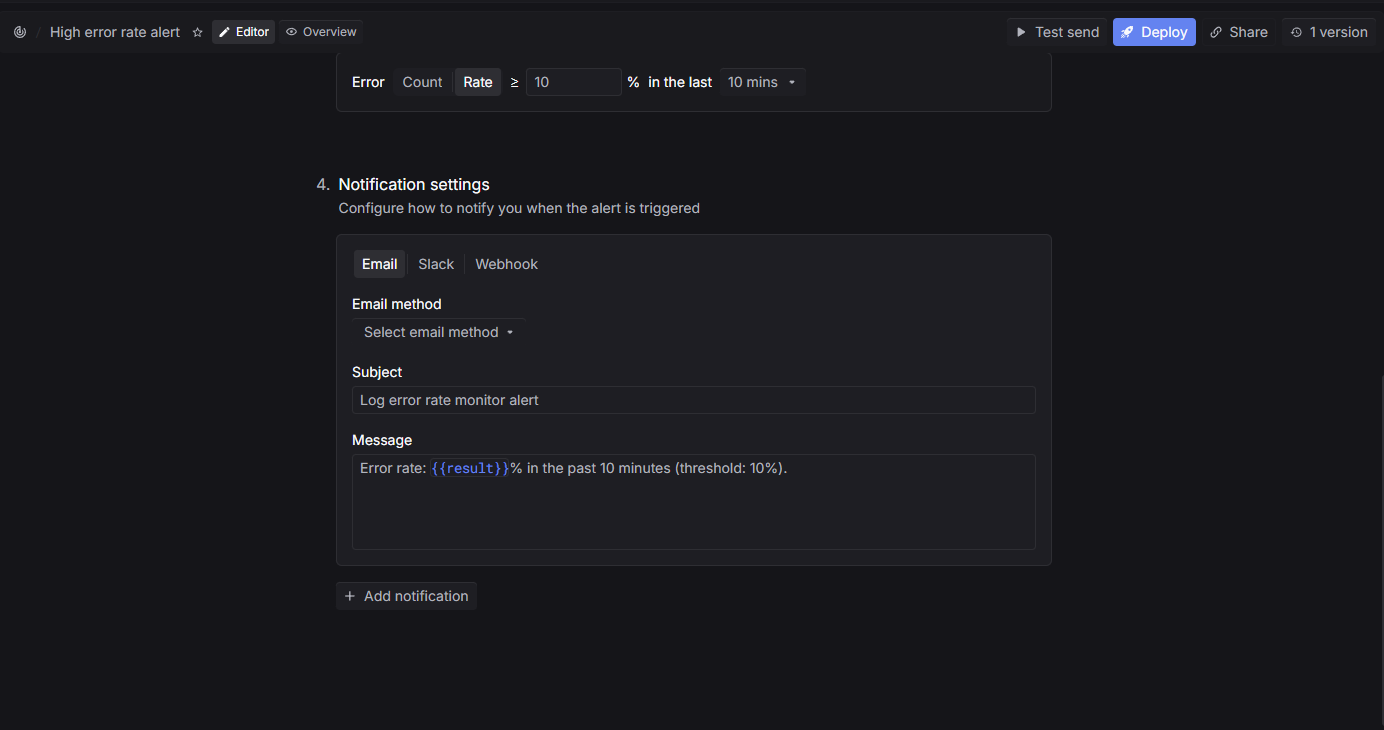Switch to Editor mode
Screen dimensions: 1384x730
pos(243,32)
